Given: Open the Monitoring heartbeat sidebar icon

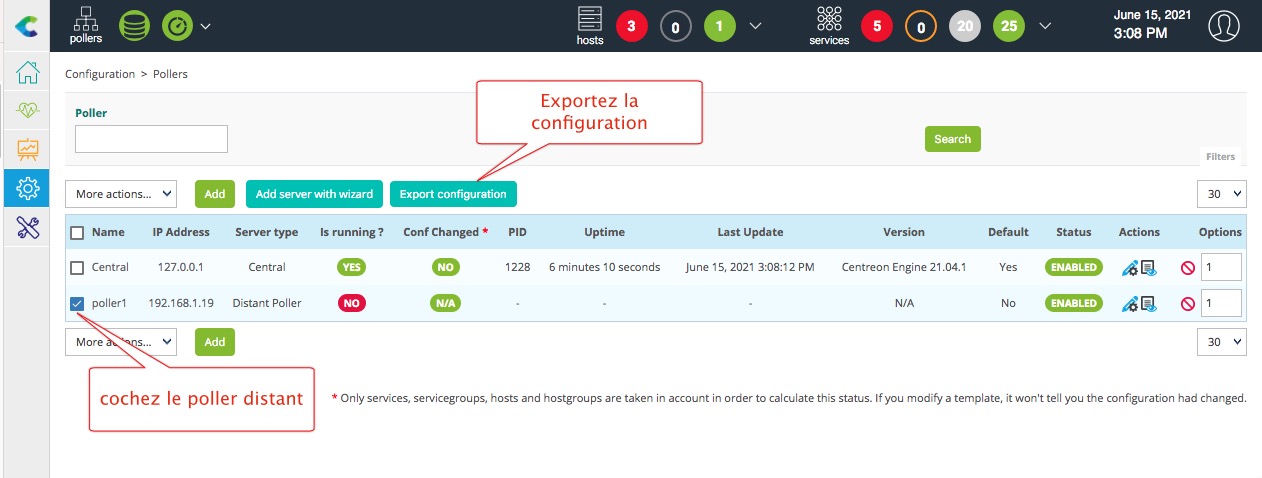Looking at the screenshot, I should tap(27, 111).
